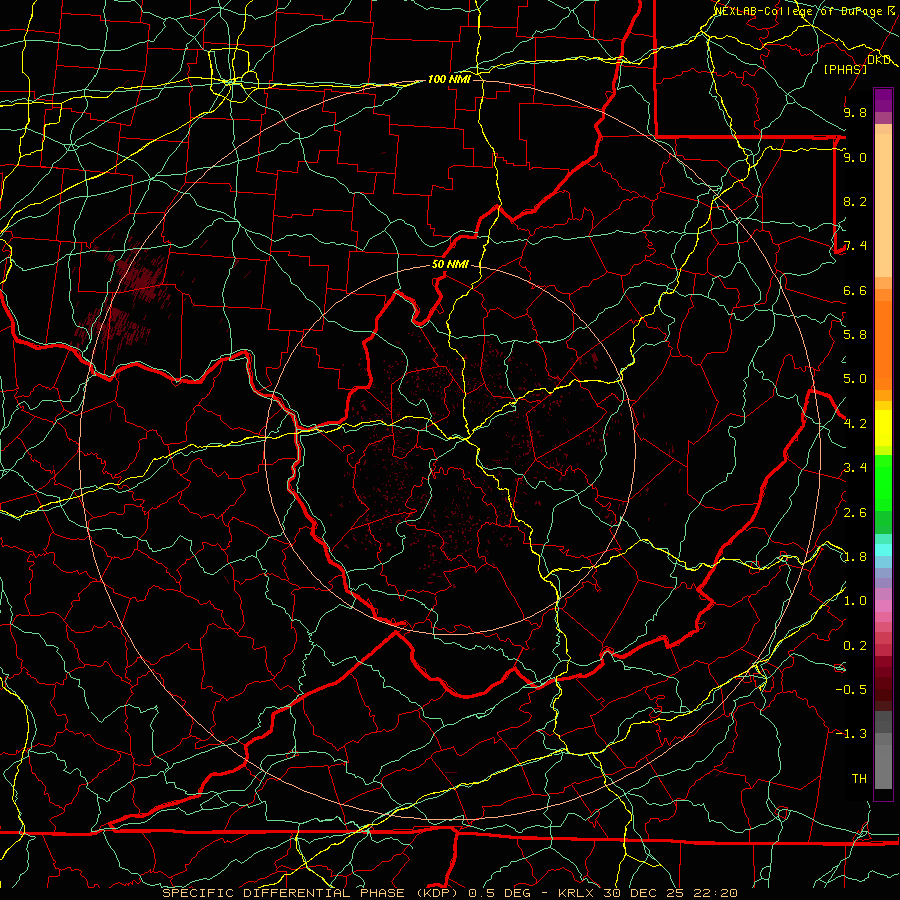The height and width of the screenshot is (900, 900).
Task: Click the 100 NMI range ring label
Action: [x=449, y=79]
